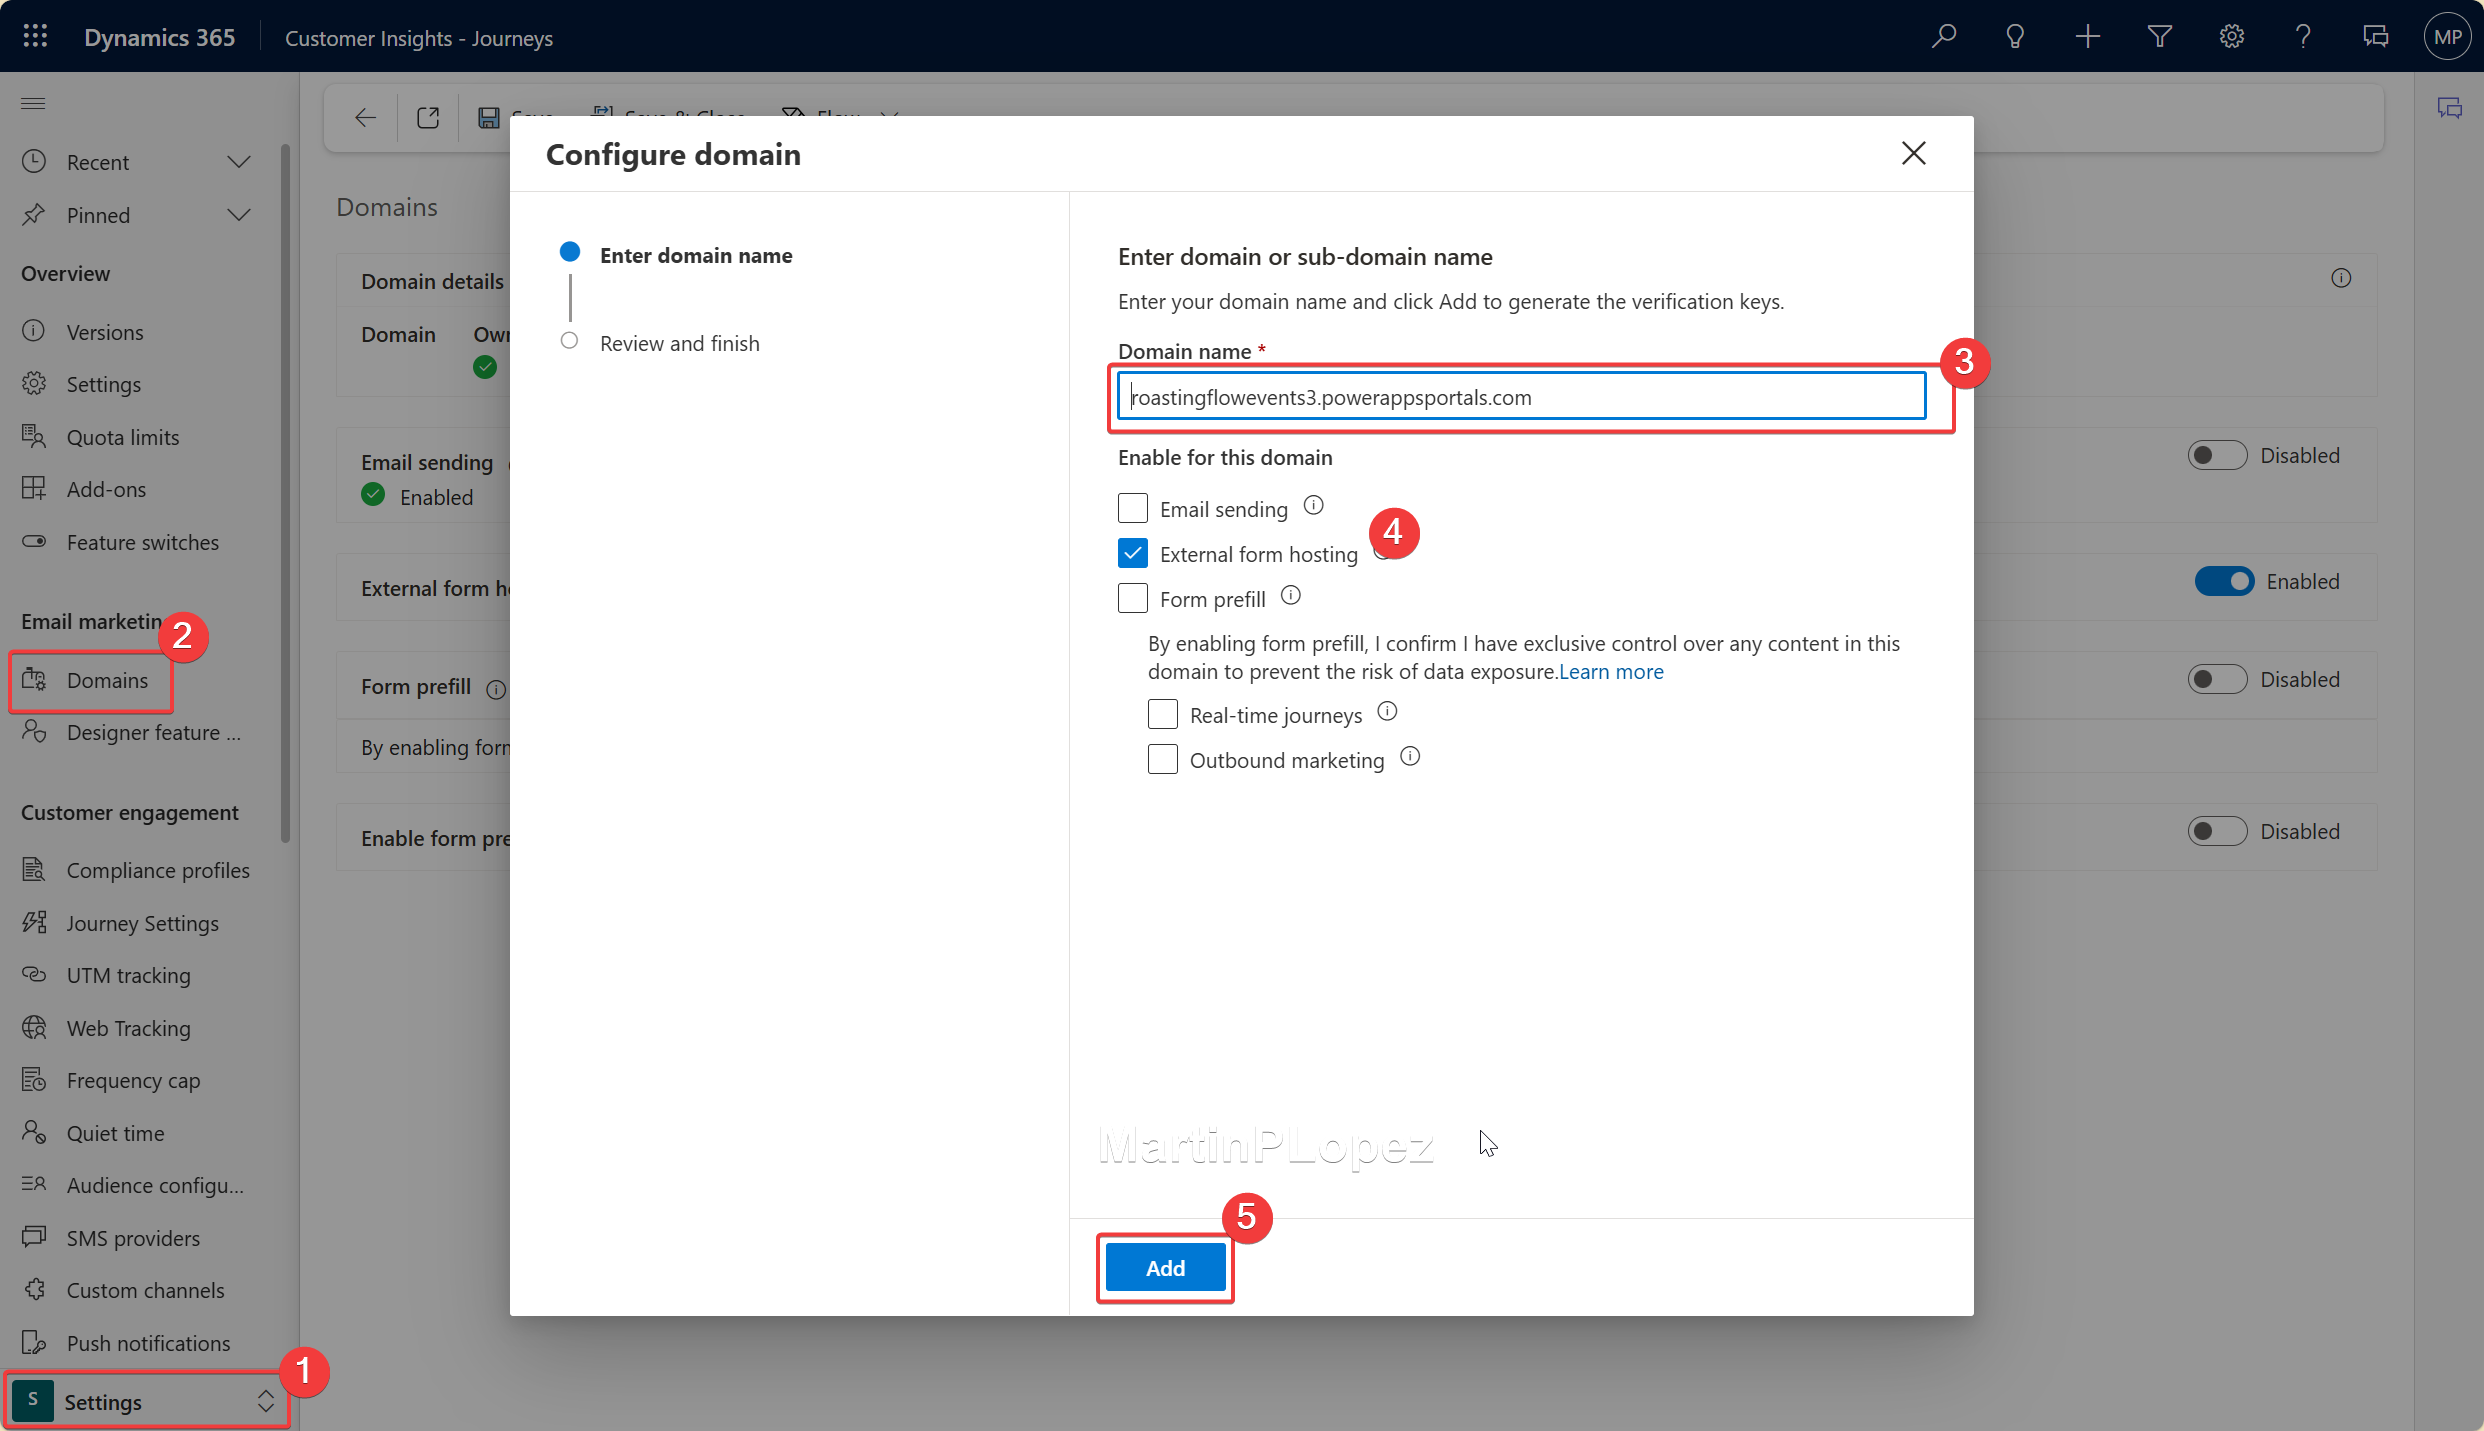This screenshot has height=1431, width=2484.
Task: Click the Email sending info icon
Action: click(1313, 506)
